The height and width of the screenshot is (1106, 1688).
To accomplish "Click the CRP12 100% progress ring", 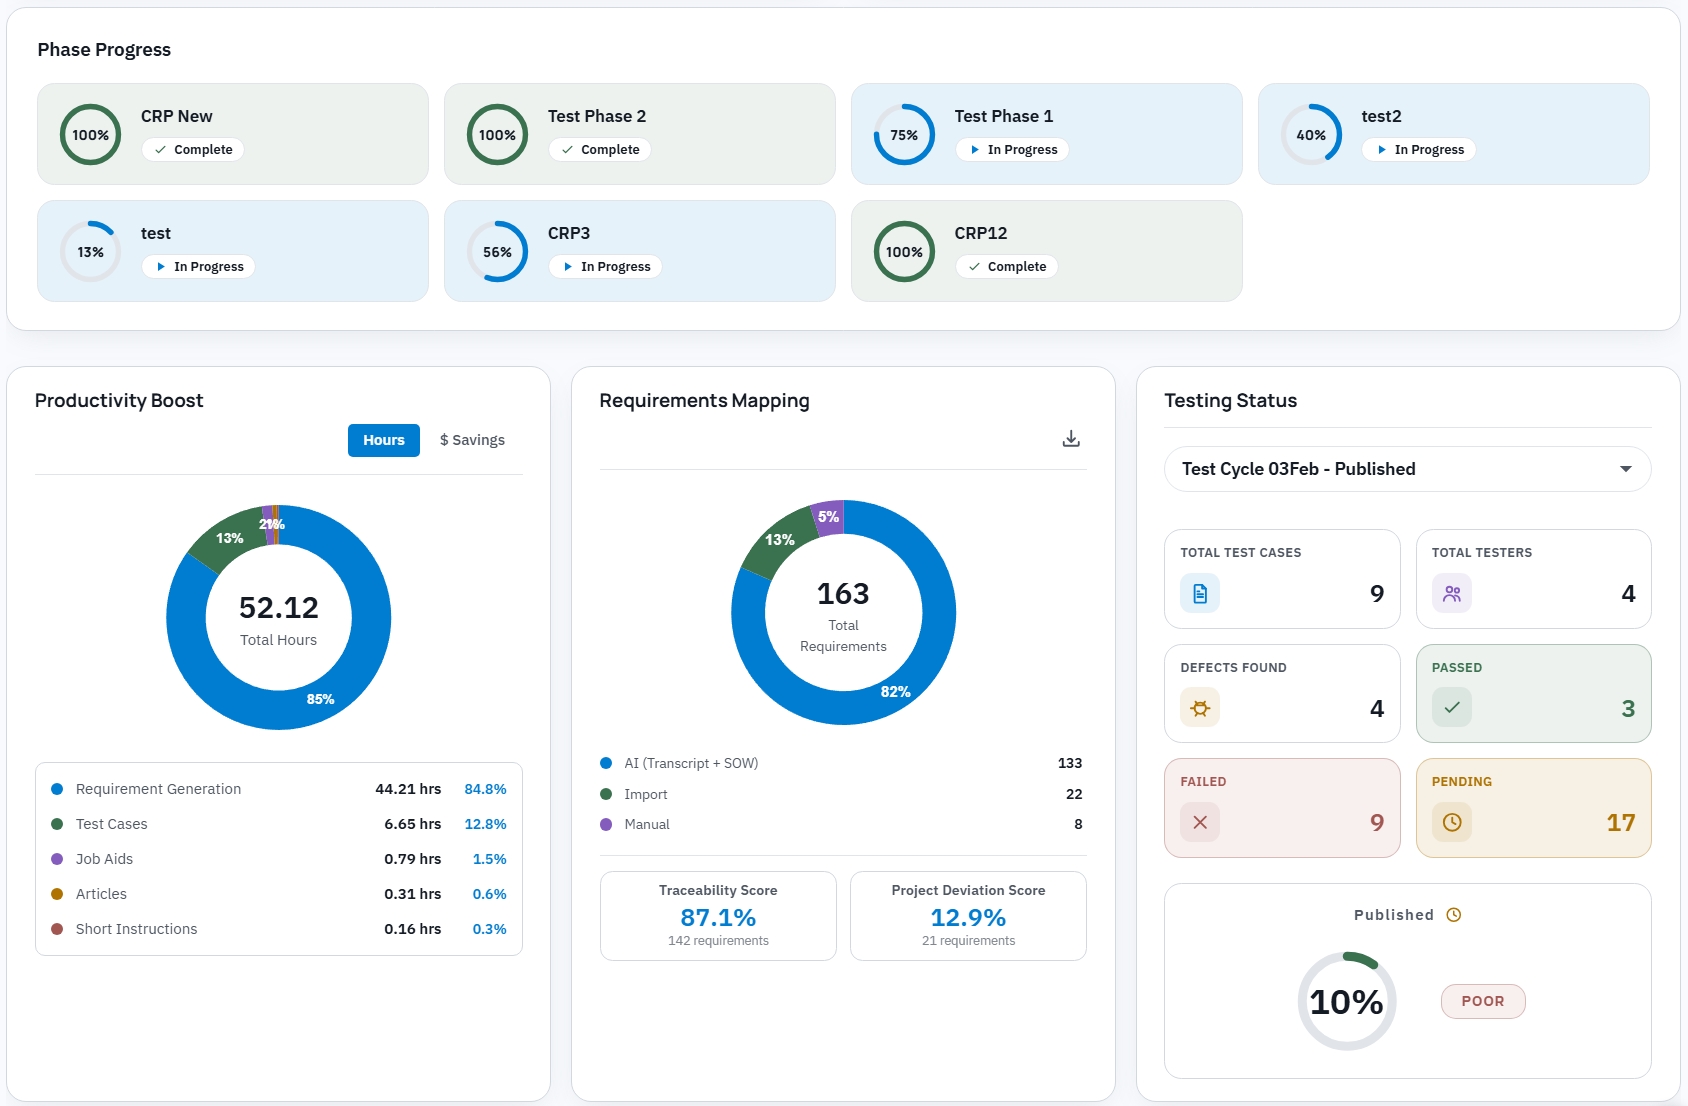I will click(904, 251).
